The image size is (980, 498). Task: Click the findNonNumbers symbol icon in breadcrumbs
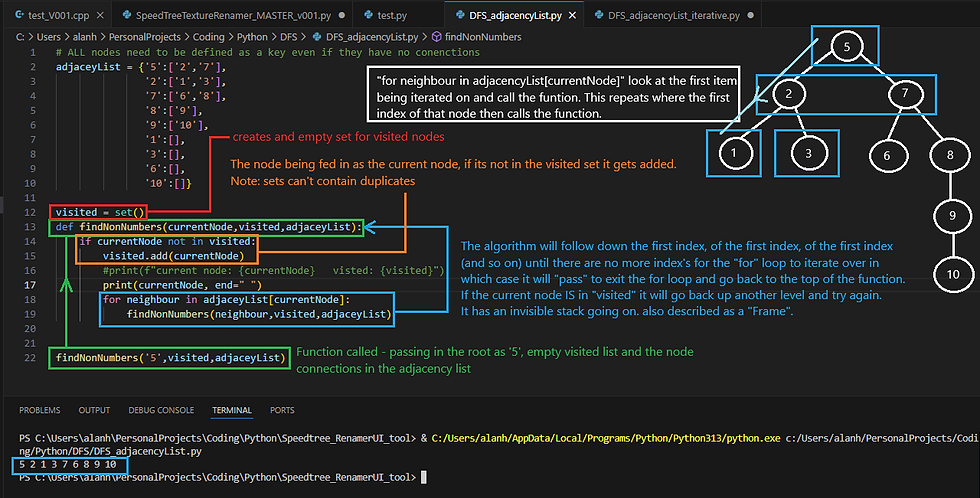pyautogui.click(x=437, y=37)
